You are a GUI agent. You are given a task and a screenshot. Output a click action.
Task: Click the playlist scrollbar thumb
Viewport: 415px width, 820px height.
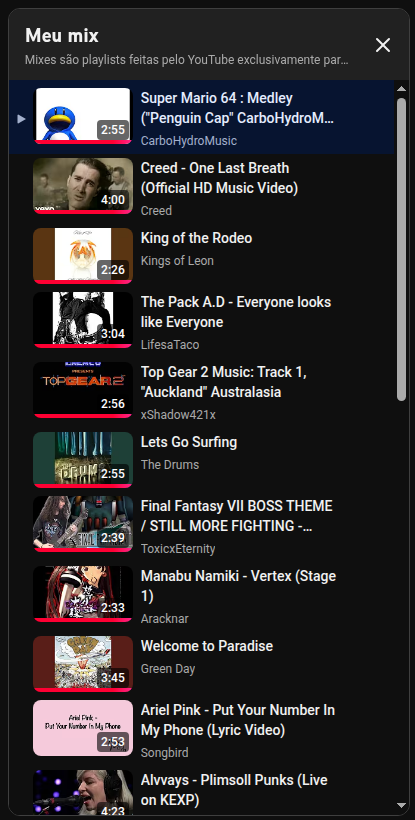click(401, 249)
